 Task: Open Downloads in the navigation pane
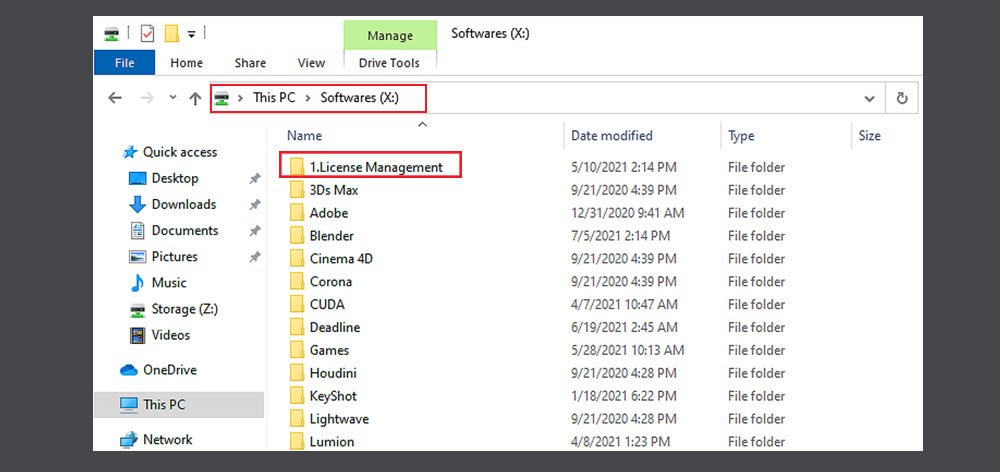[184, 204]
